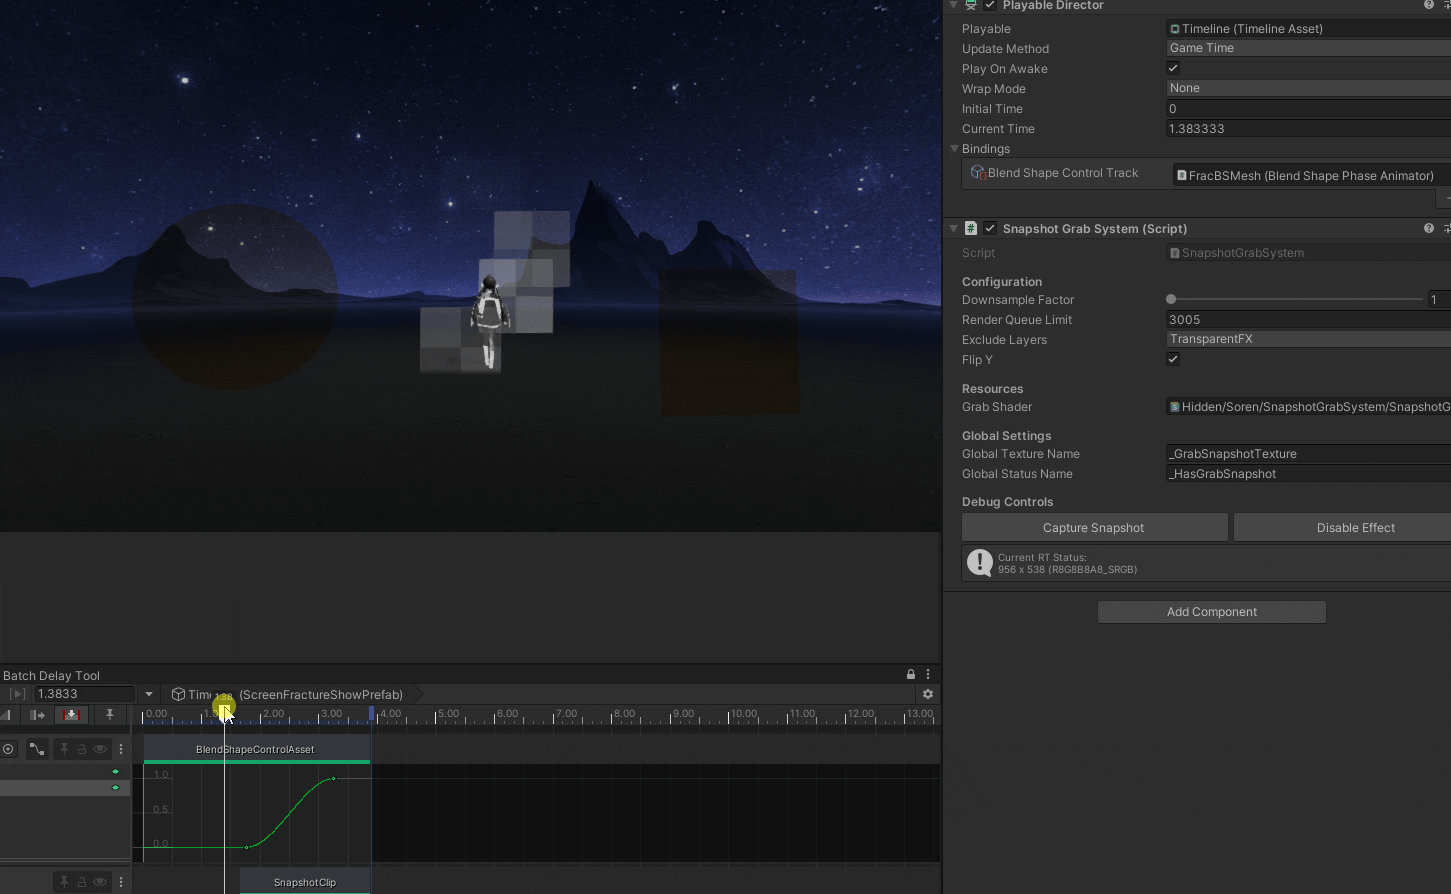Viewport: 1451px width, 894px height.
Task: Open the Wrap Mode dropdown
Action: click(1308, 88)
